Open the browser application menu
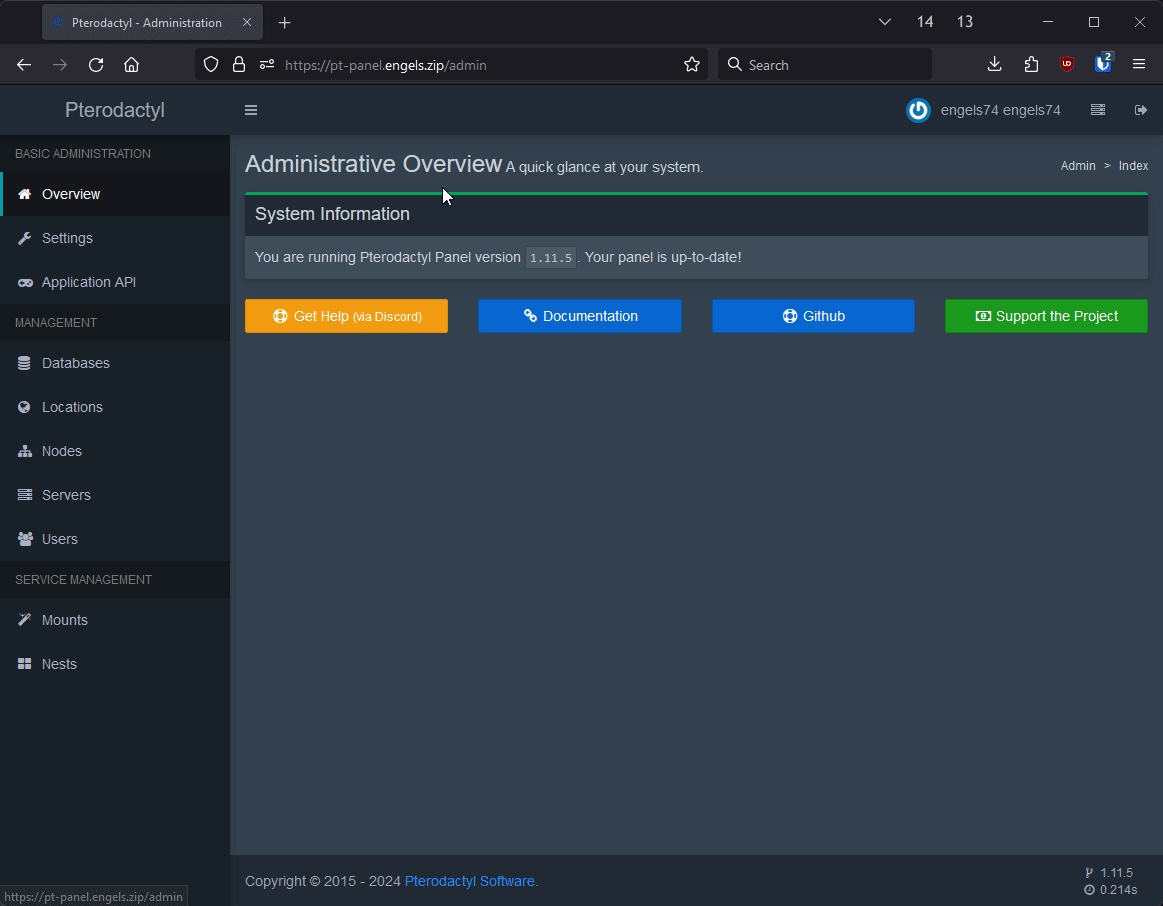Viewport: 1163px width, 906px height. 1139,65
